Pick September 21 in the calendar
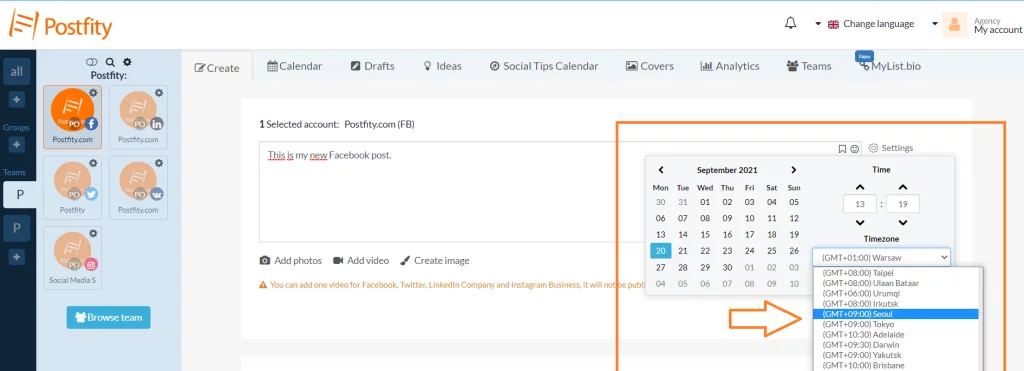The image size is (1024, 371). pyautogui.click(x=683, y=251)
